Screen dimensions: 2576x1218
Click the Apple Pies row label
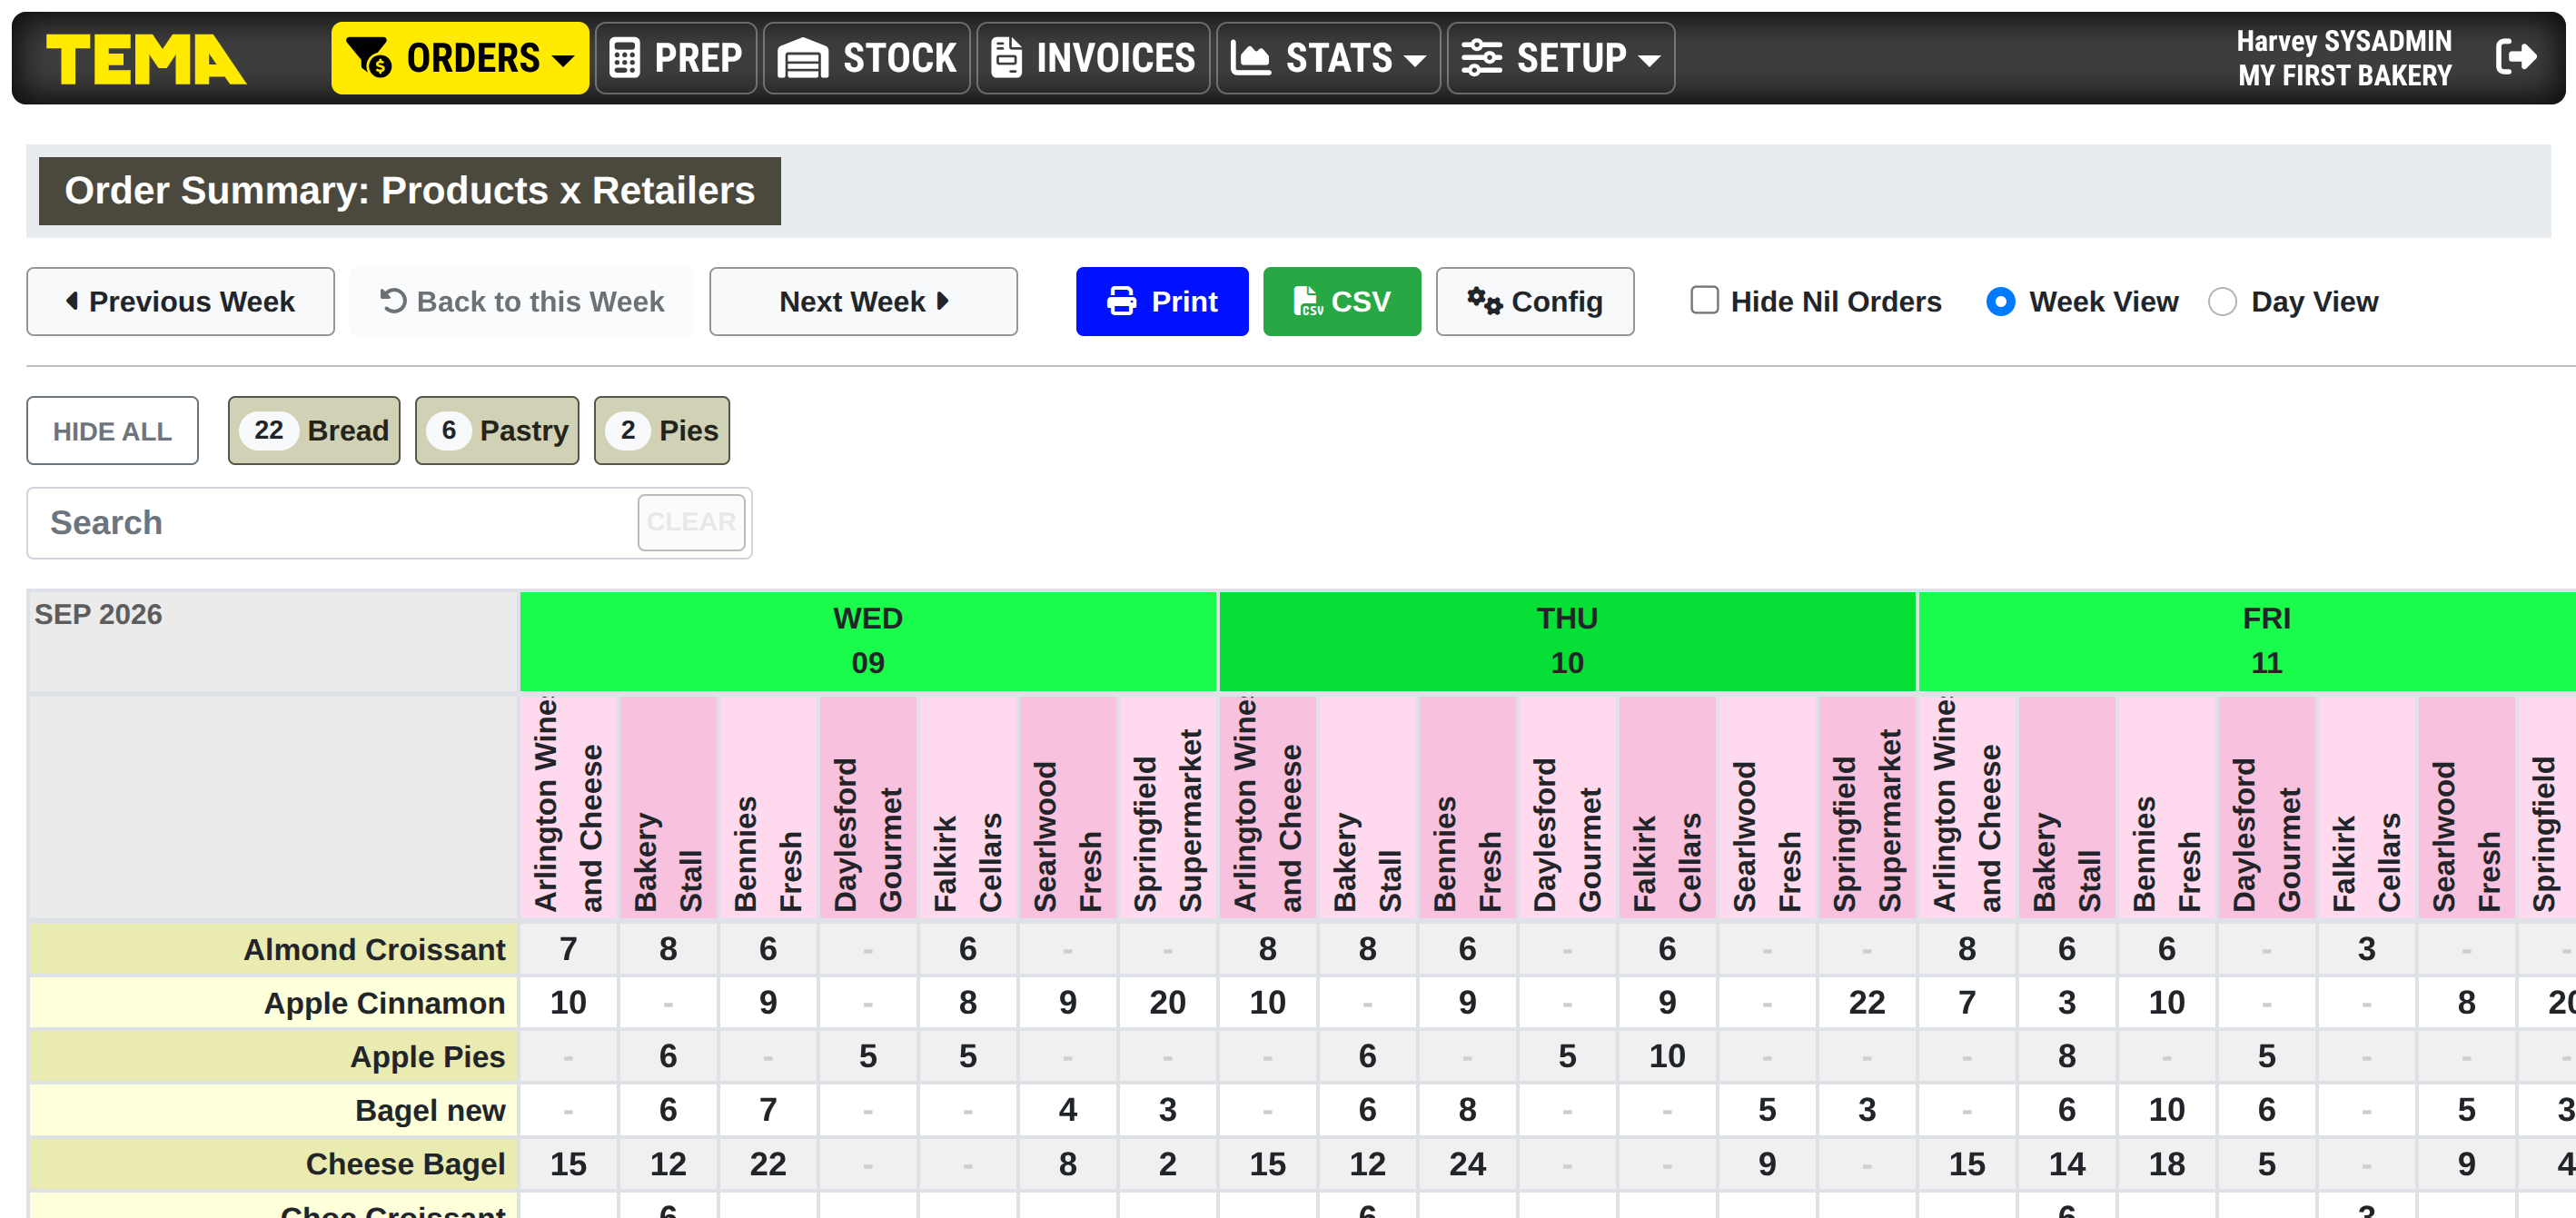point(273,1057)
